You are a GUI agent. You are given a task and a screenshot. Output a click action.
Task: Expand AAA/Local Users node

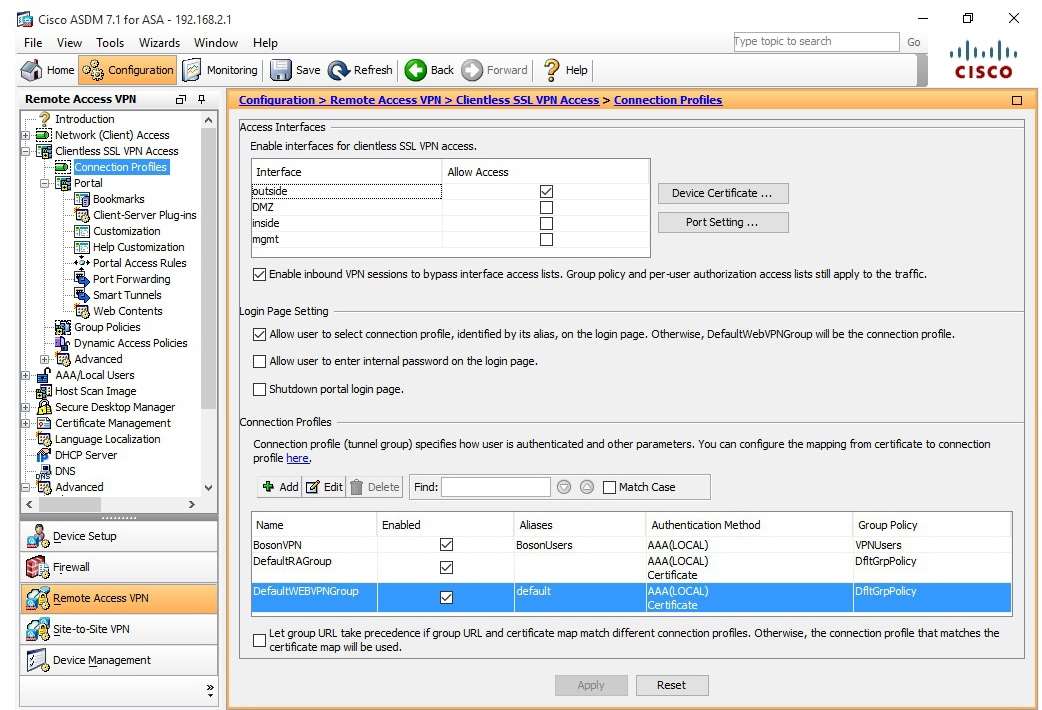coord(25,375)
